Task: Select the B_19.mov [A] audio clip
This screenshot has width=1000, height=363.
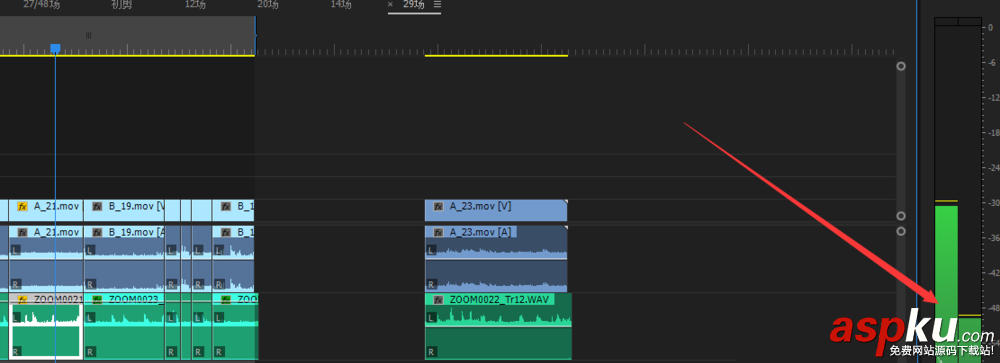Action: [x=124, y=258]
